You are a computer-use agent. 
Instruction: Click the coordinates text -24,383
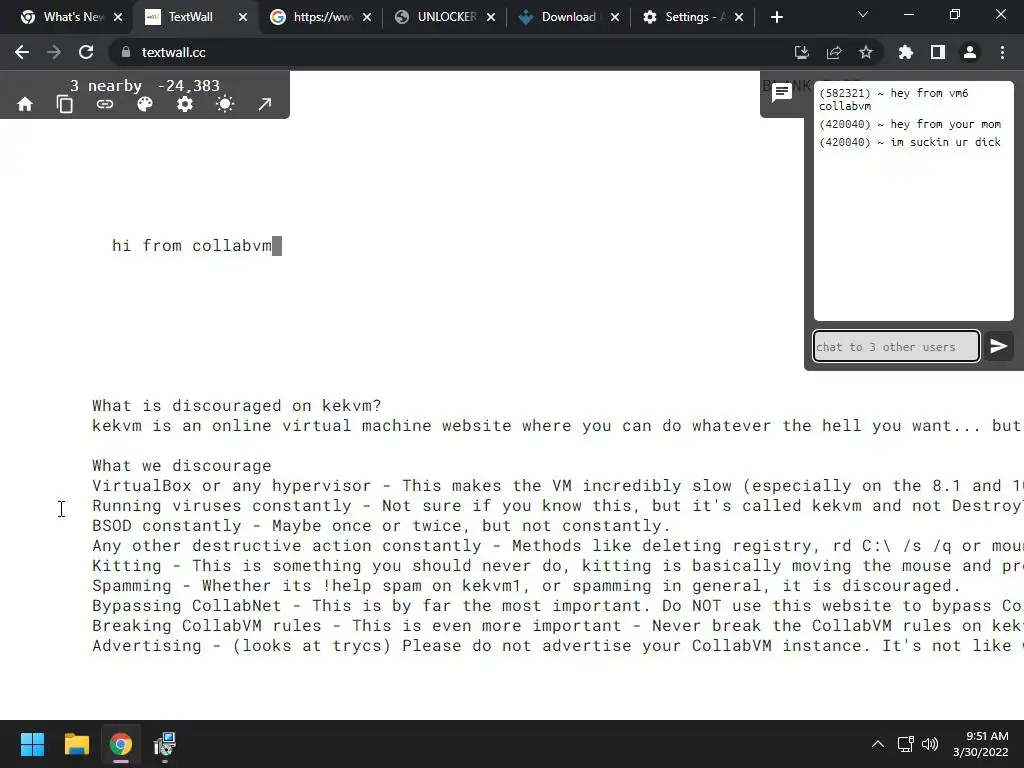(x=189, y=86)
